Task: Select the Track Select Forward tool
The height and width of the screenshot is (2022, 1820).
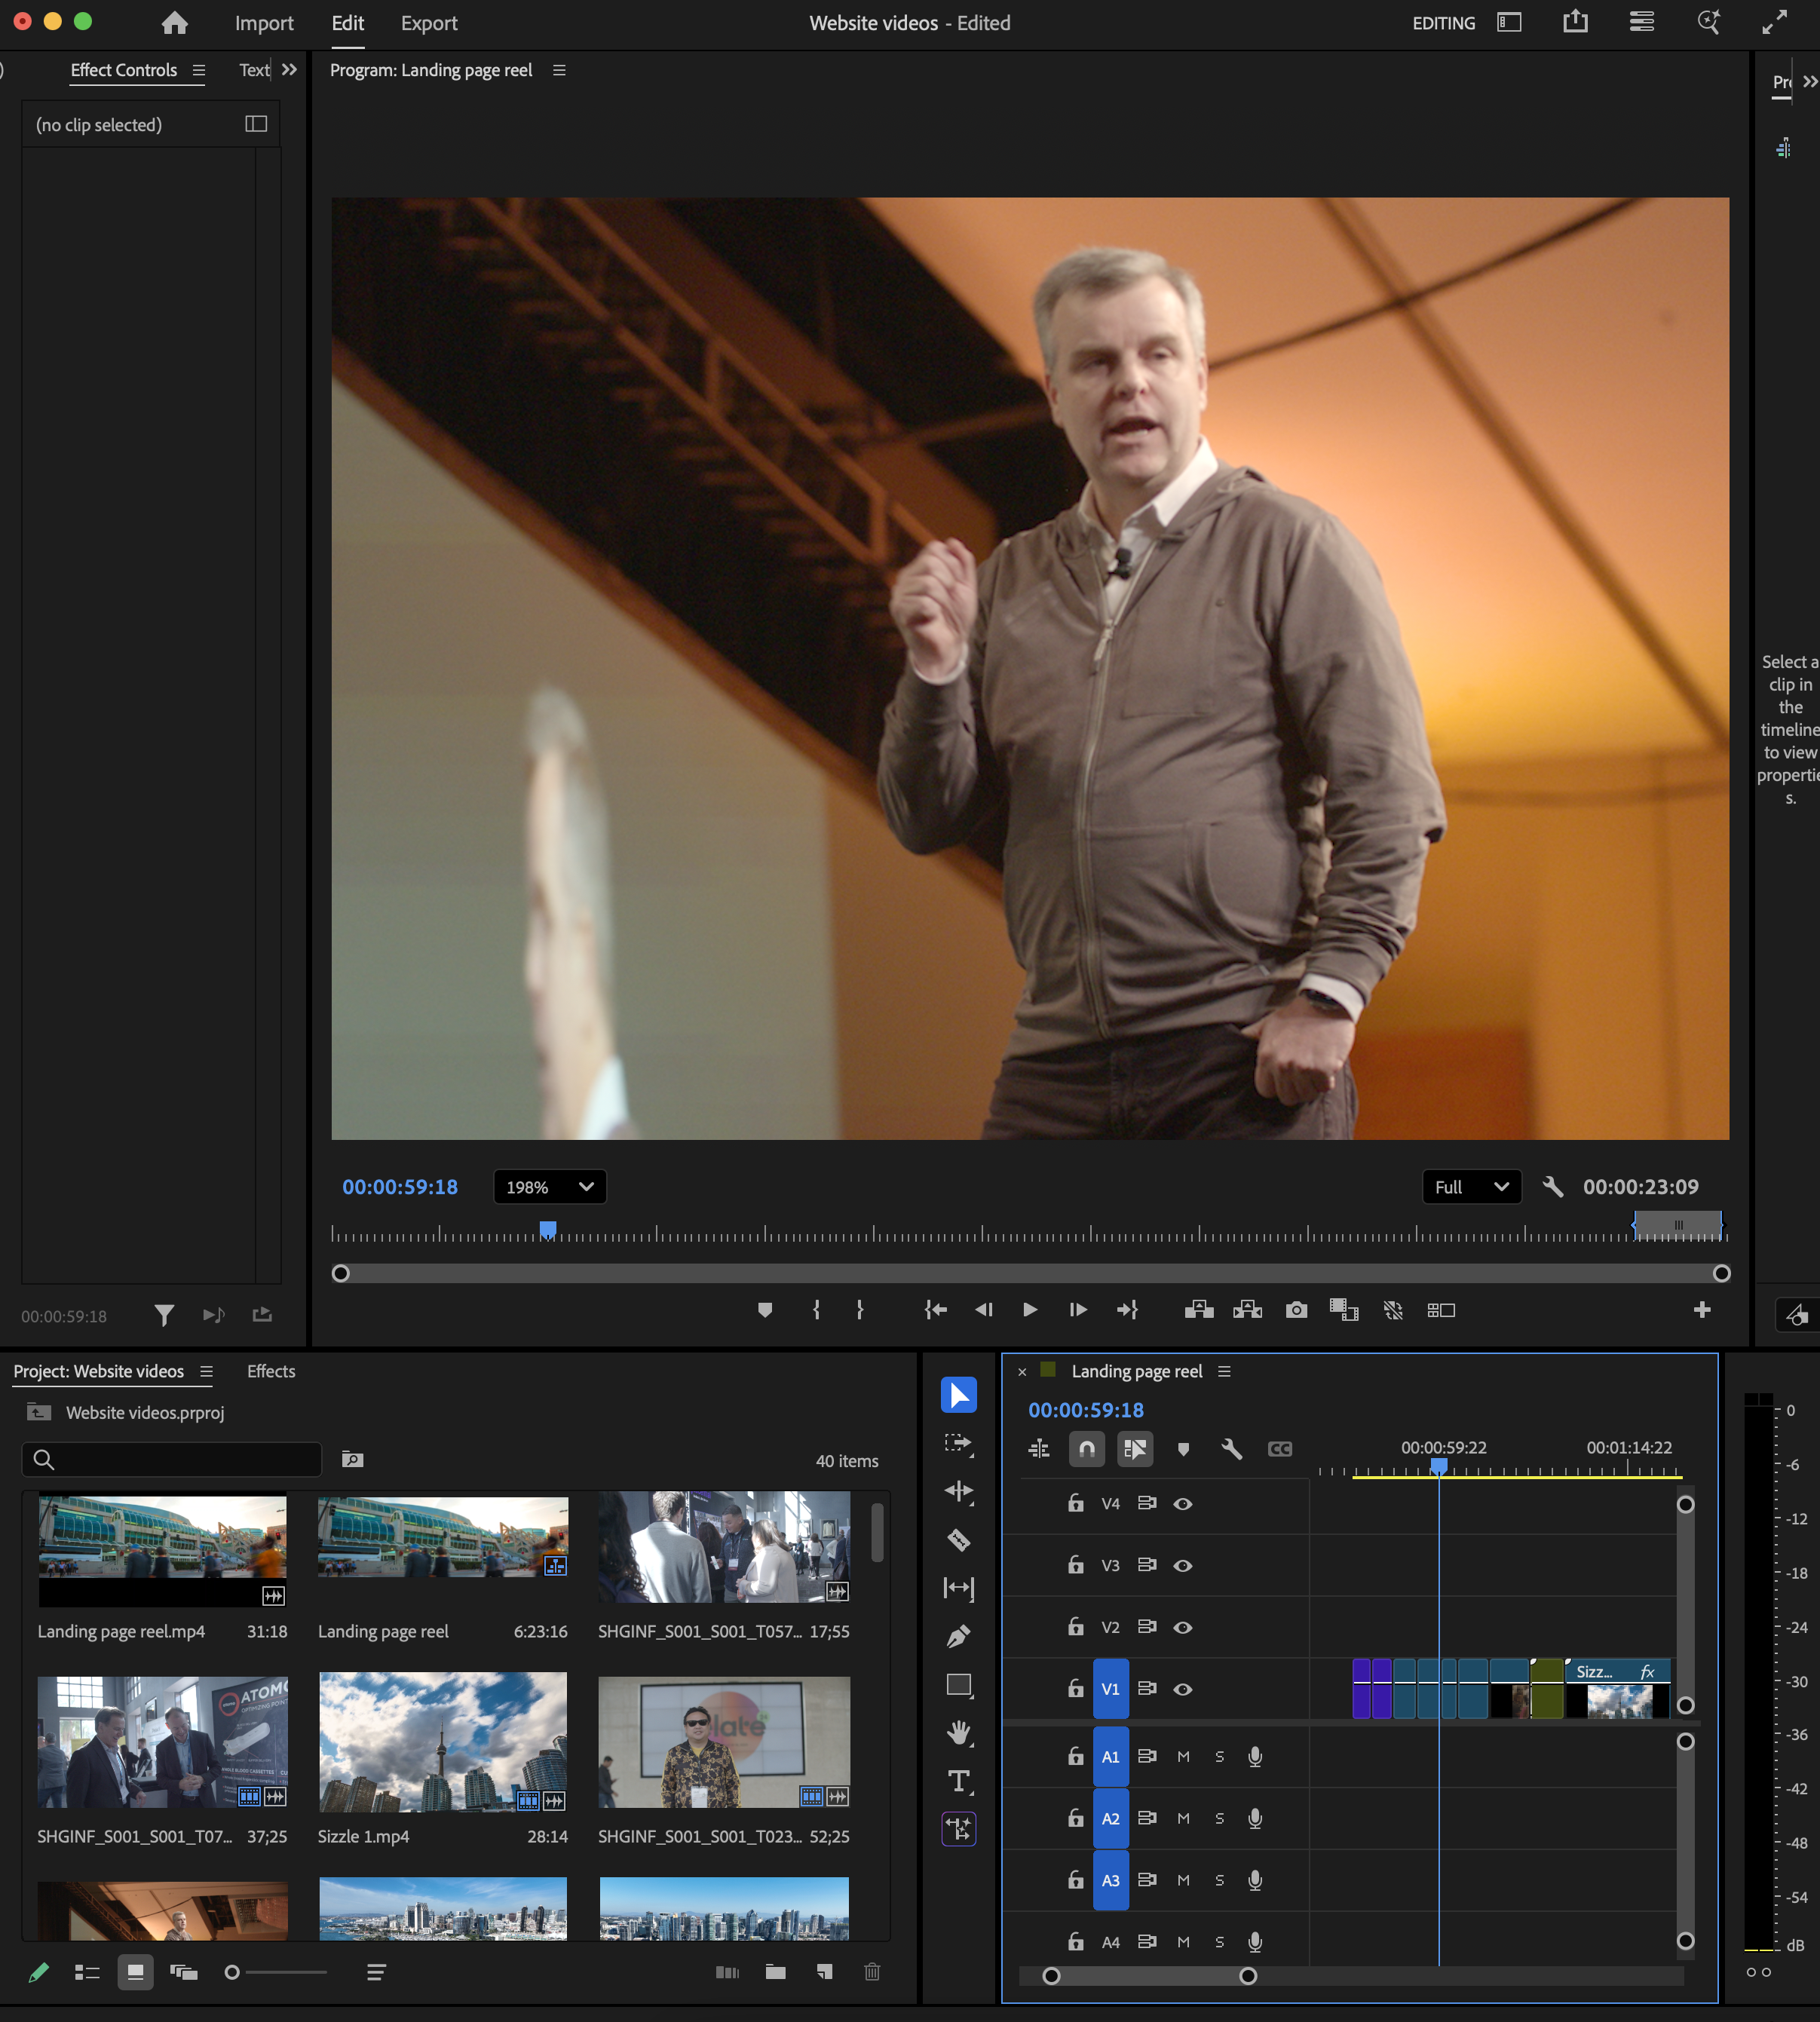Action: pyautogui.click(x=958, y=1443)
